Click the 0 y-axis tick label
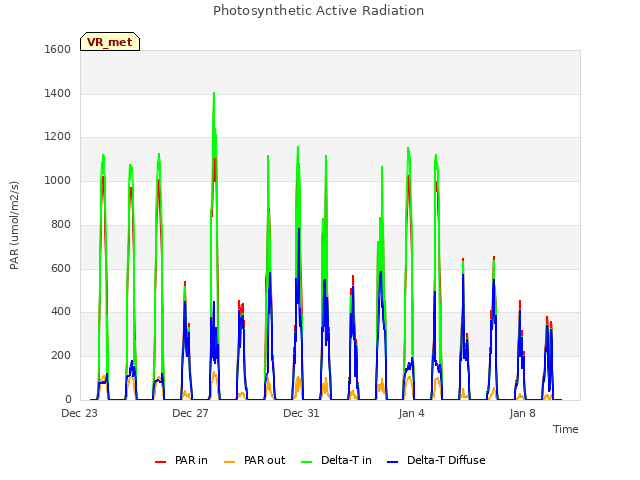This screenshot has height=480, width=640. (x=68, y=400)
